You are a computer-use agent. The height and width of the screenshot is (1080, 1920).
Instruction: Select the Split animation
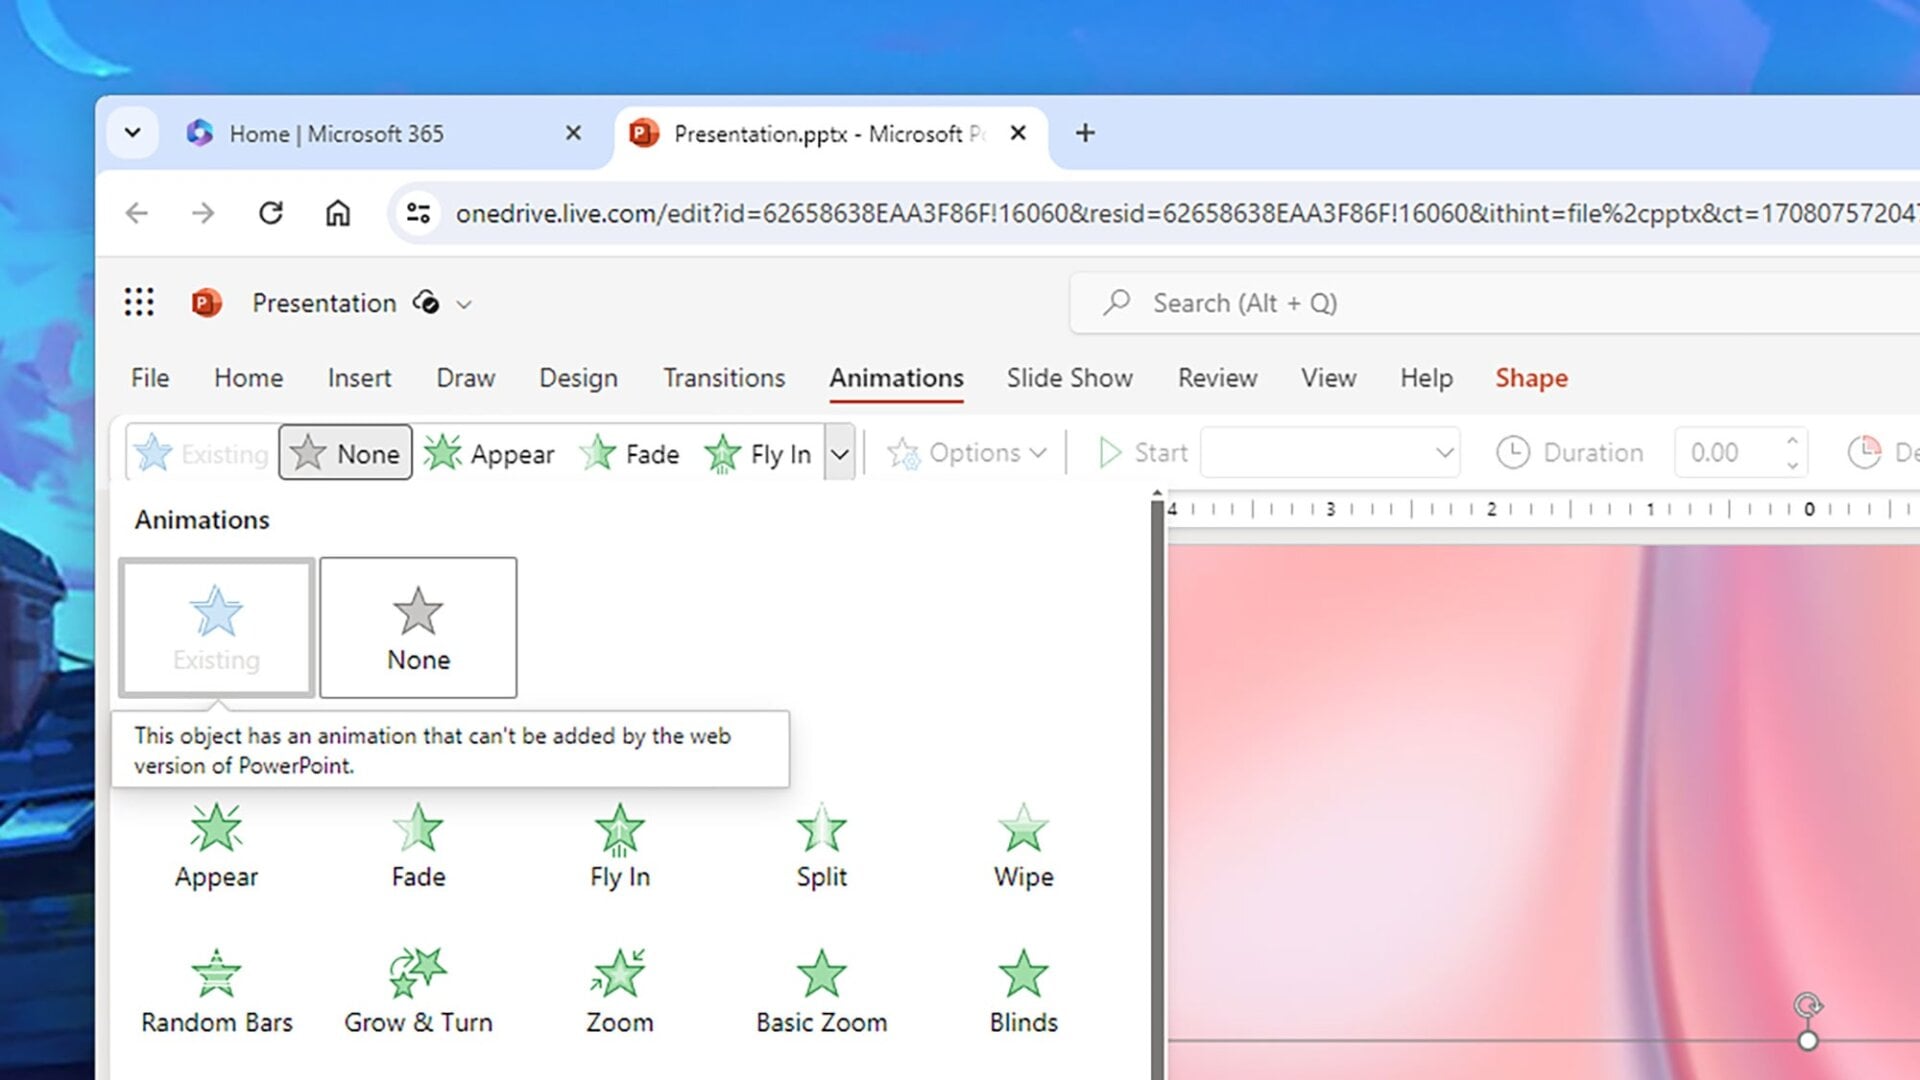(821, 845)
